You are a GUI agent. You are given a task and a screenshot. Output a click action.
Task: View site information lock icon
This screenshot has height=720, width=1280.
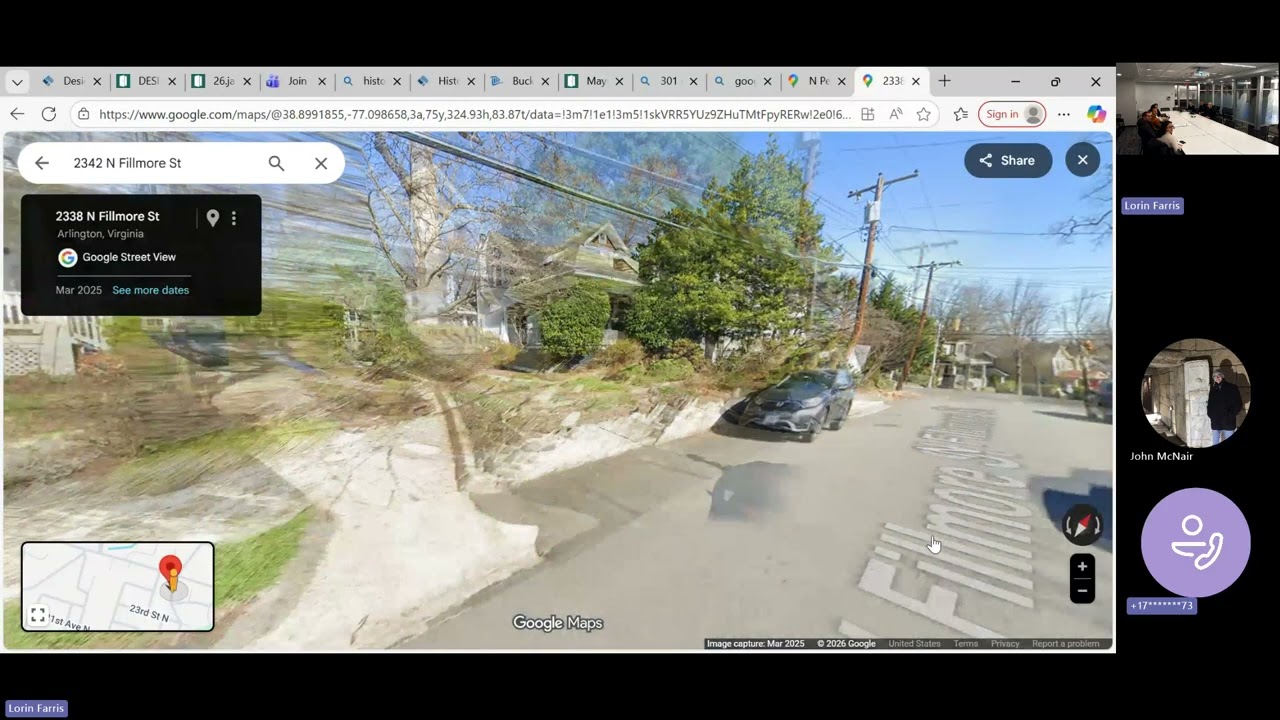(83, 114)
